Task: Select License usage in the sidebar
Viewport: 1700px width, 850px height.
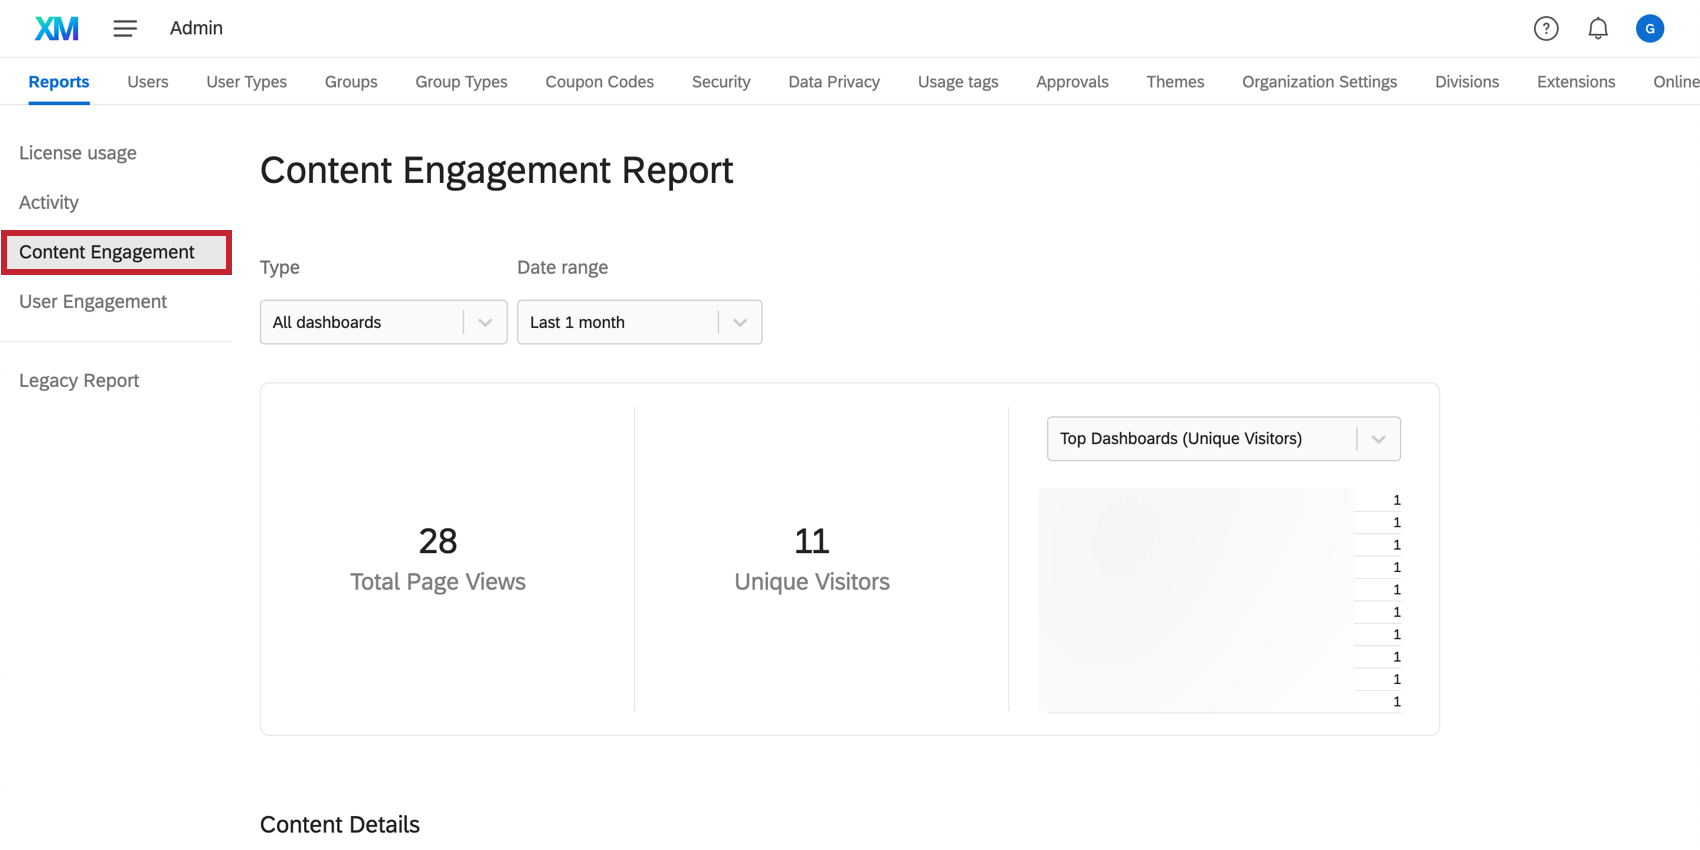Action: coord(78,153)
